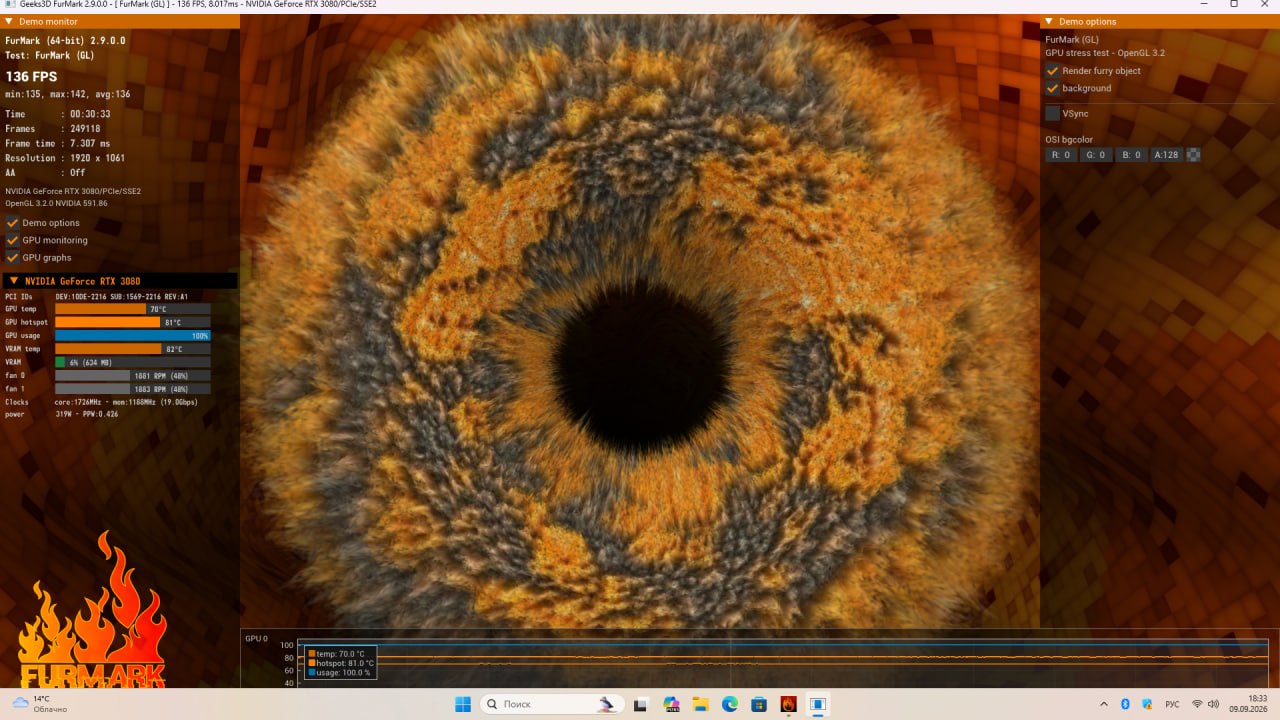Enable the VSync checkbox
Image resolution: width=1280 pixels, height=720 pixels.
pyautogui.click(x=1052, y=113)
